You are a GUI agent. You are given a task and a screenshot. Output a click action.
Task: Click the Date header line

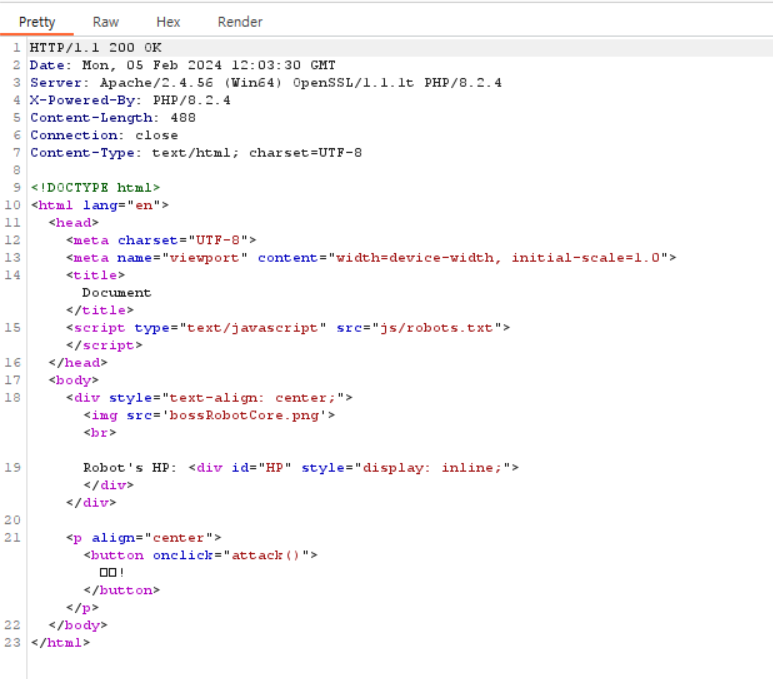tap(182, 65)
